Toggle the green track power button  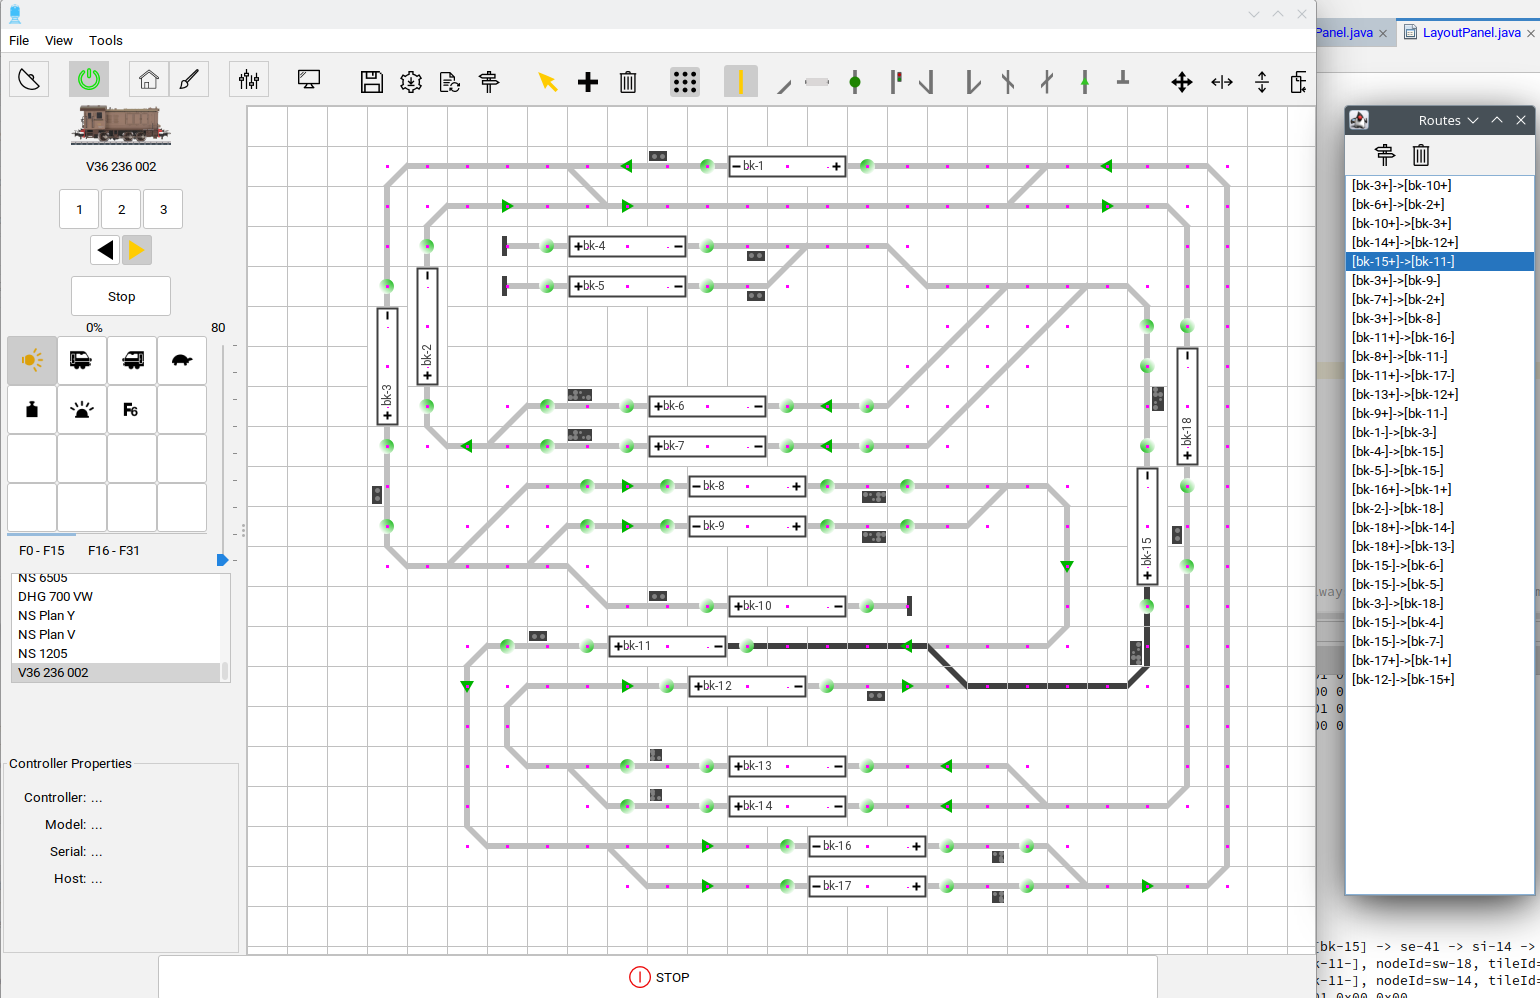89,79
